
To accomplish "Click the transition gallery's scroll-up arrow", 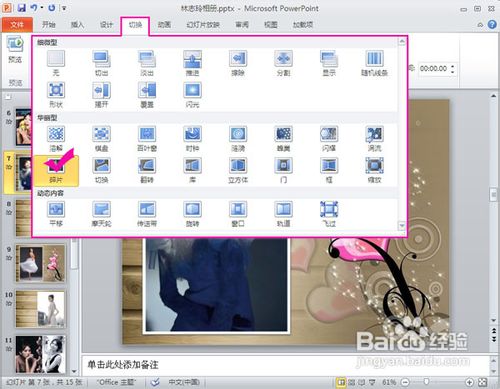I will point(402,42).
